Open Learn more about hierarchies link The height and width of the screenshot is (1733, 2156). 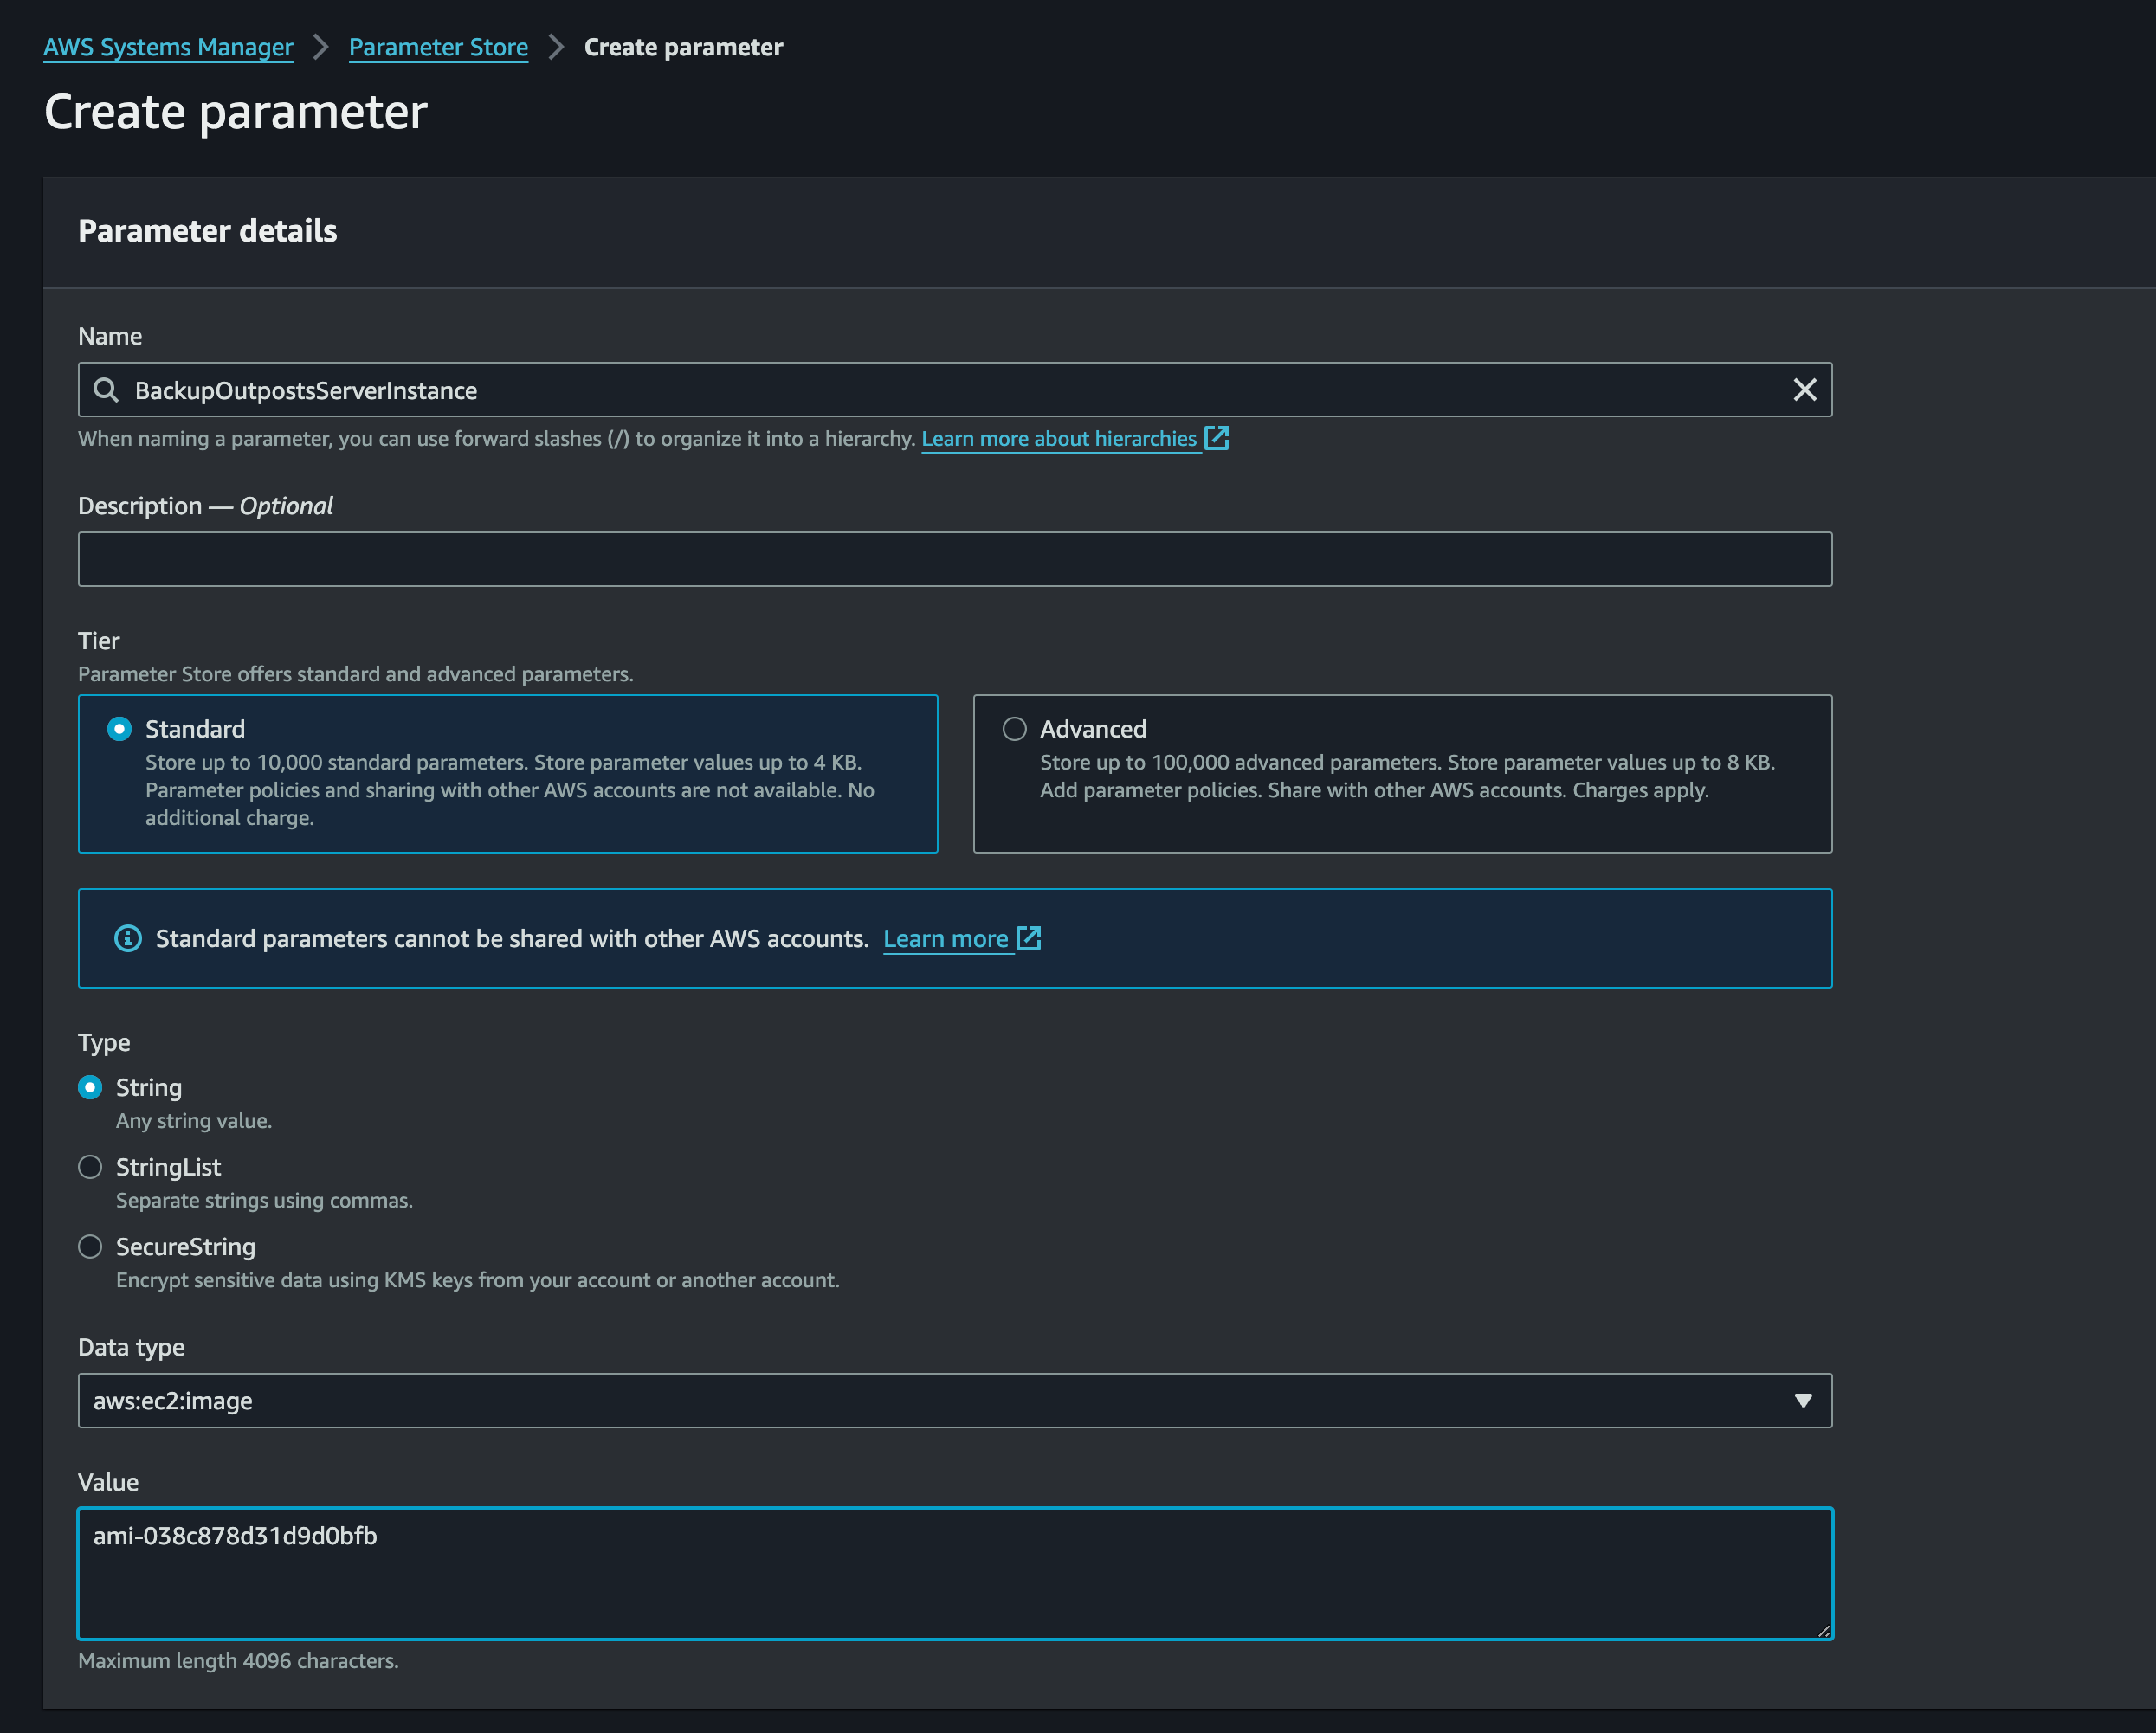1058,439
